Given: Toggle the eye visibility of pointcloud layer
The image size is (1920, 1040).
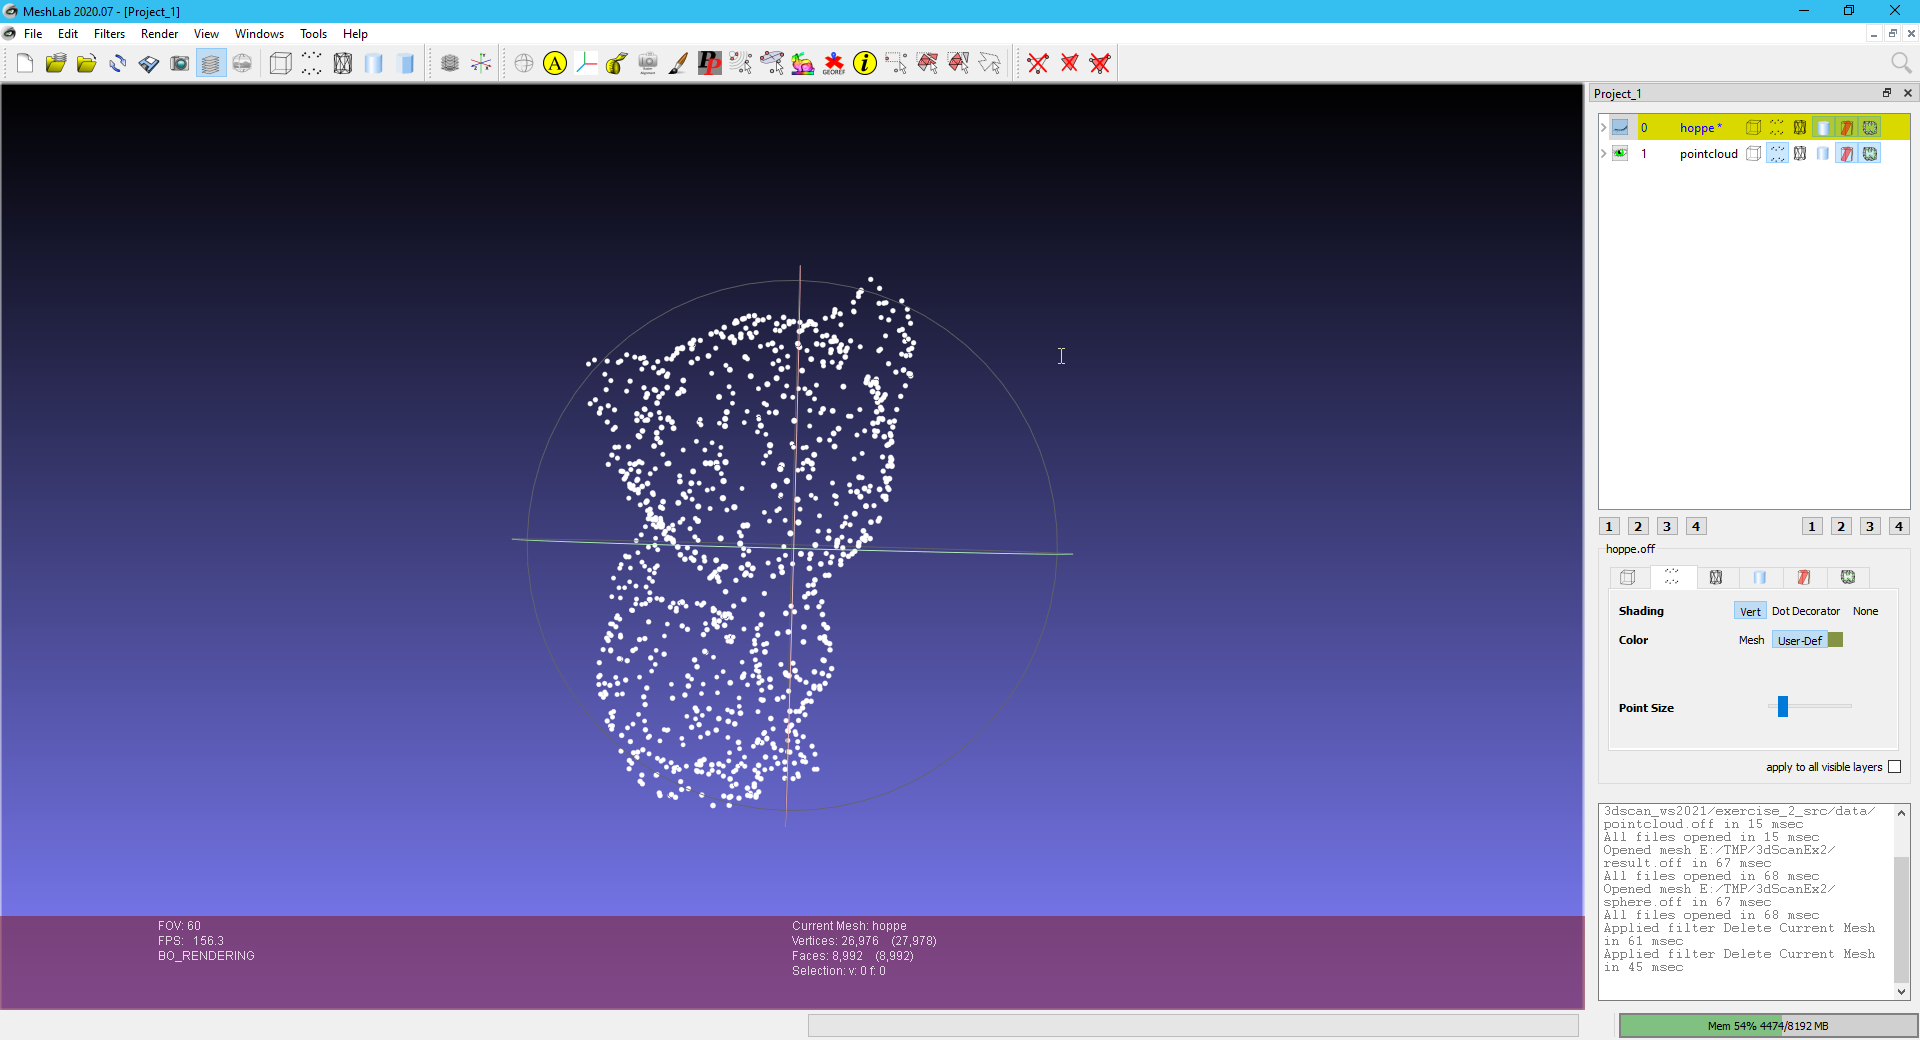Looking at the screenshot, I should point(1620,154).
